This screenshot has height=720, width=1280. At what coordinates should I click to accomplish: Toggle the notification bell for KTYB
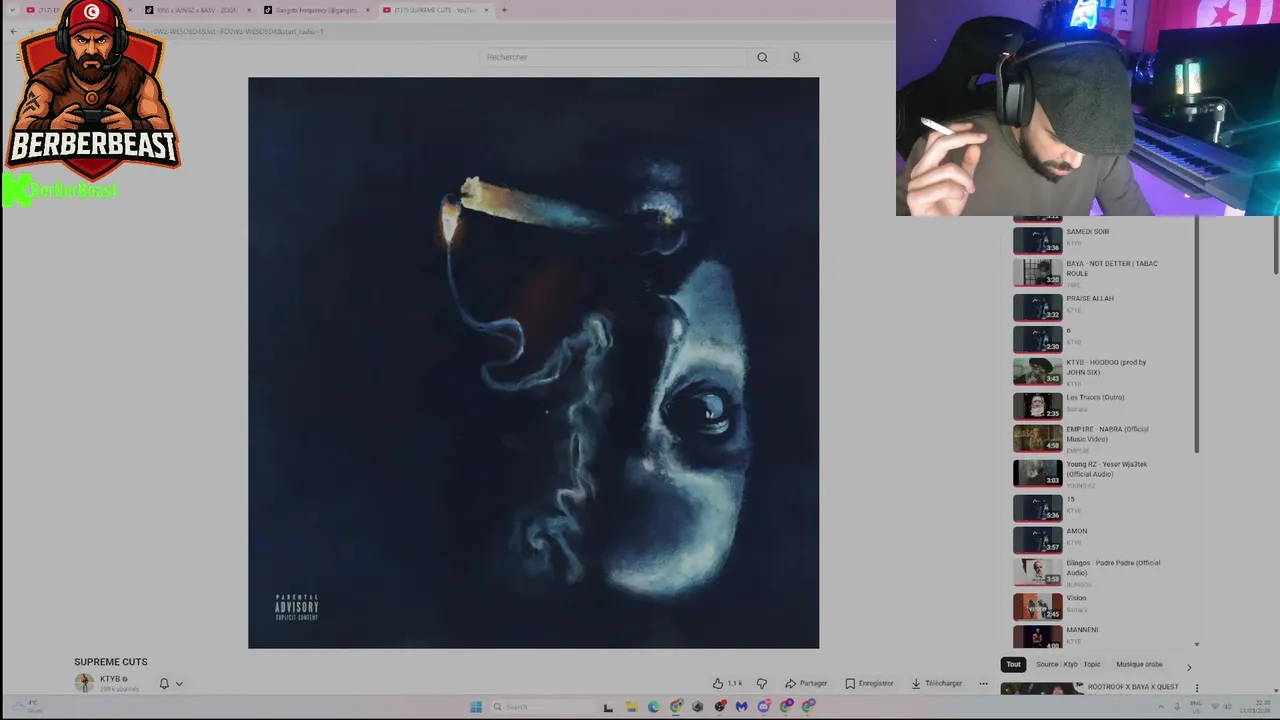click(164, 684)
